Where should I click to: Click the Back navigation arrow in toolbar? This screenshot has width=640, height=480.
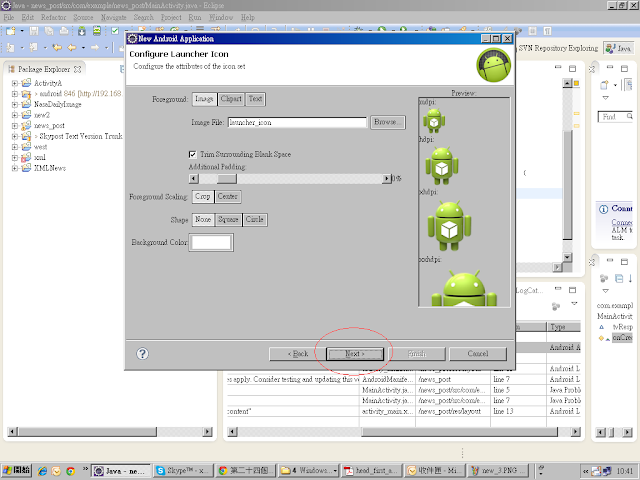[x=72, y=48]
